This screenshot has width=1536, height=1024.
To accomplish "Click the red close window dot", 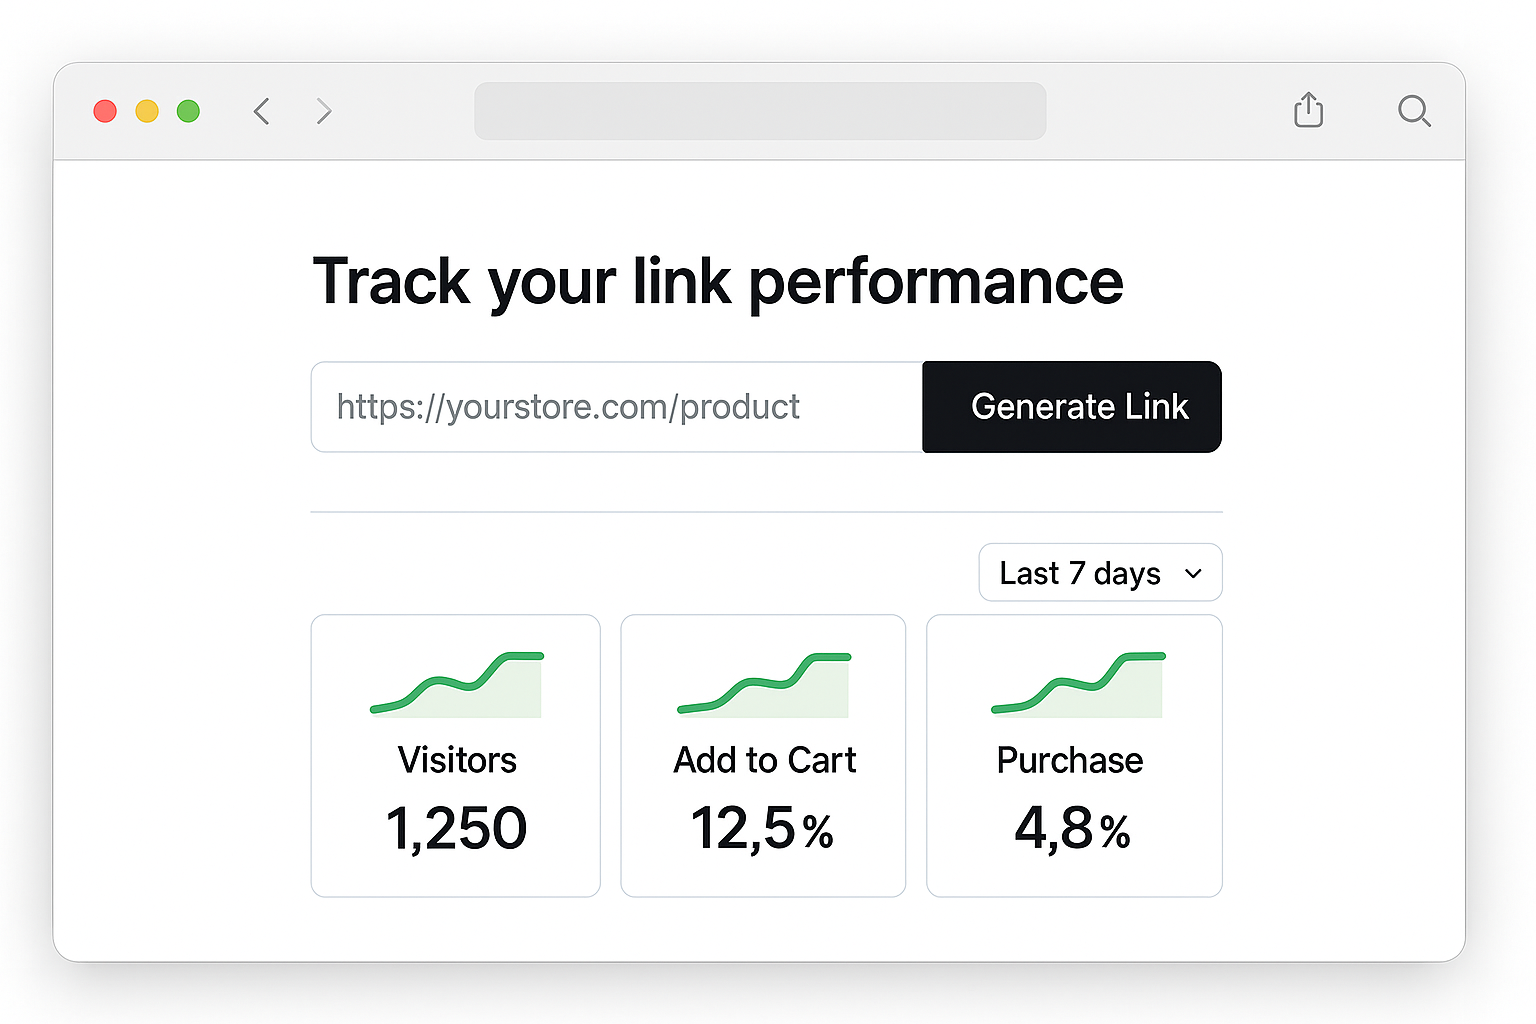I will [105, 111].
